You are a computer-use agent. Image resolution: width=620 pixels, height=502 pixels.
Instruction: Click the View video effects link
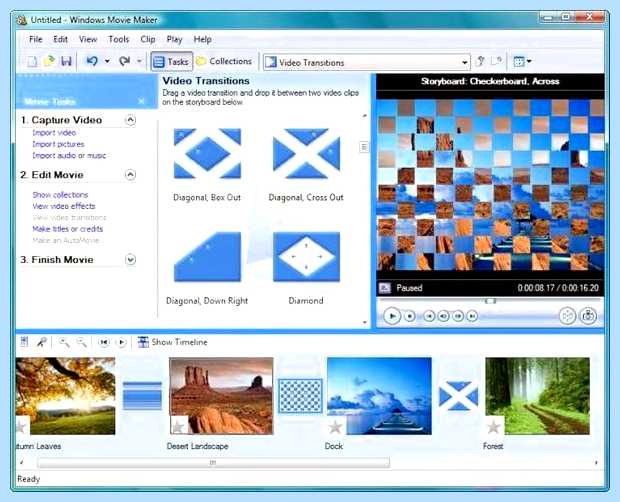pyautogui.click(x=64, y=206)
